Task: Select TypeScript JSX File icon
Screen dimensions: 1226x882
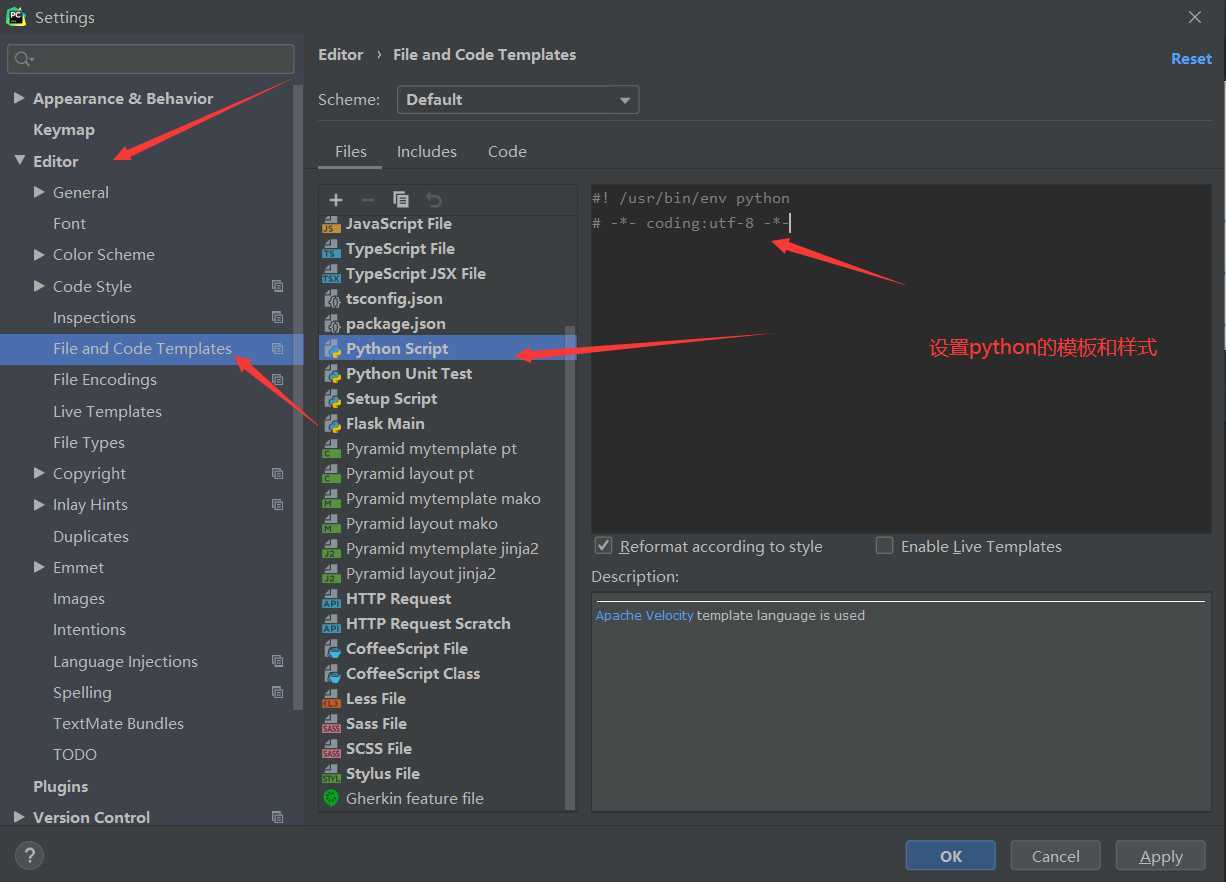Action: tap(331, 274)
